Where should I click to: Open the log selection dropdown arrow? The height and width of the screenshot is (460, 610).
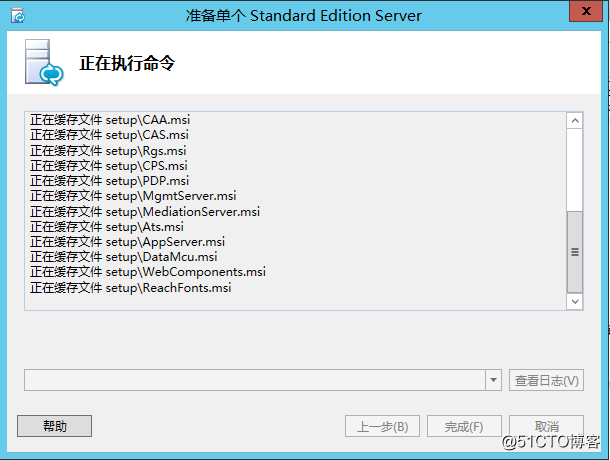(493, 380)
